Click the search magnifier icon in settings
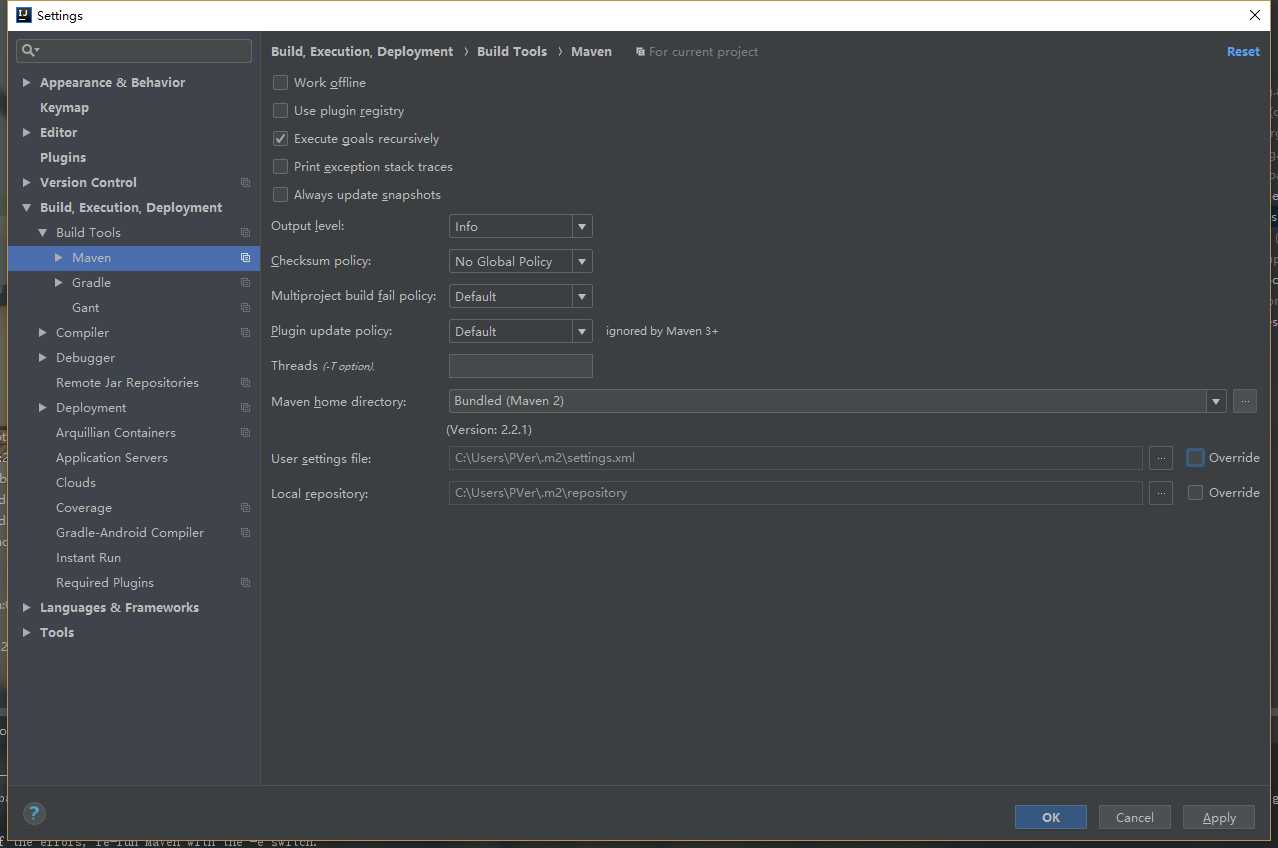Image resolution: width=1278 pixels, height=848 pixels. [x=29, y=50]
